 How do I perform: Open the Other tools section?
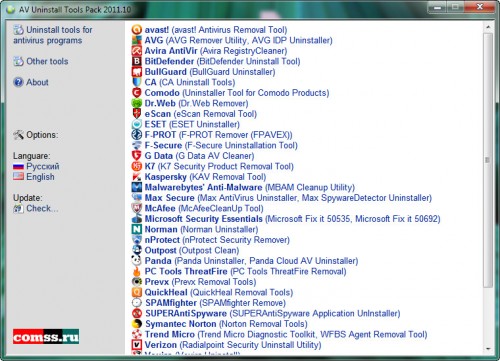pyautogui.click(x=41, y=61)
